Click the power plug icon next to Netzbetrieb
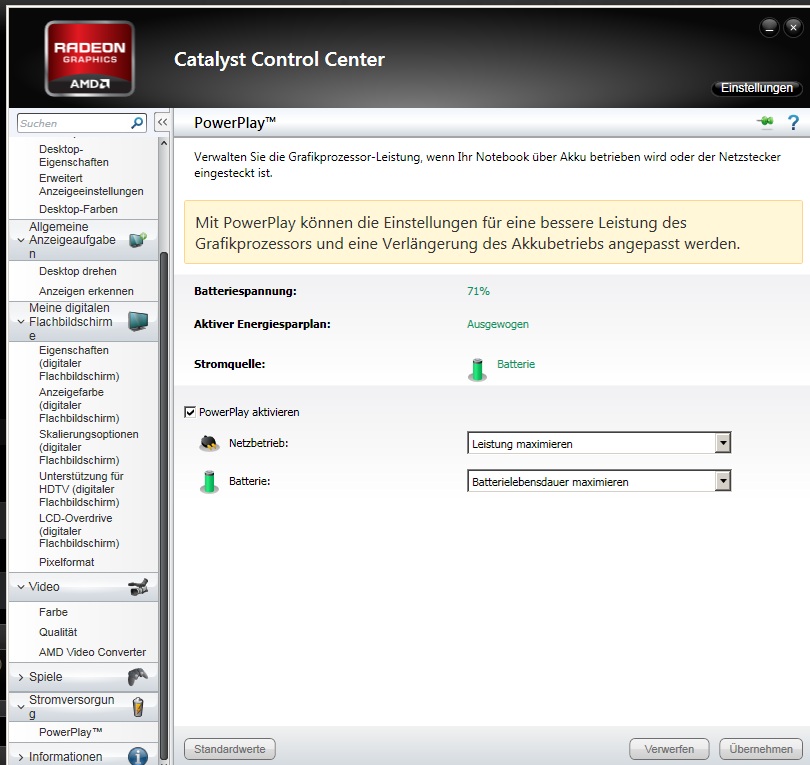Viewport: 810px width, 765px height. (209, 443)
